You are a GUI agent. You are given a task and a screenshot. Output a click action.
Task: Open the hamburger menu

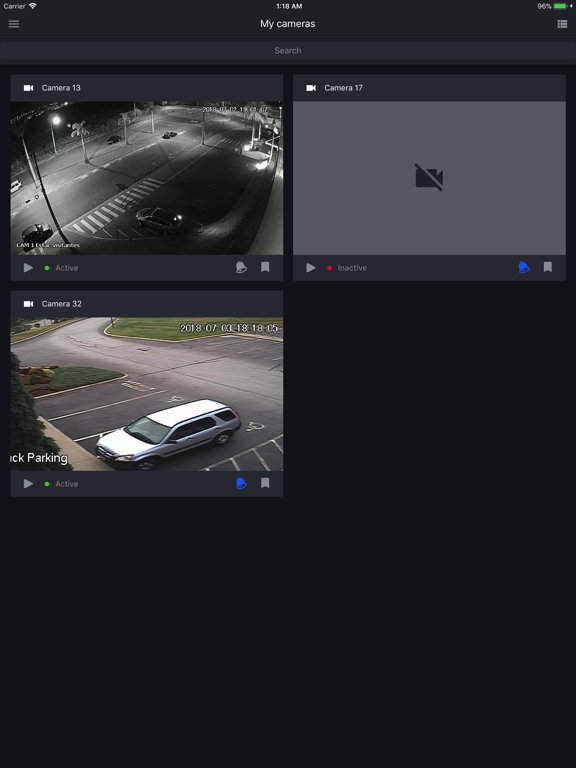(14, 24)
